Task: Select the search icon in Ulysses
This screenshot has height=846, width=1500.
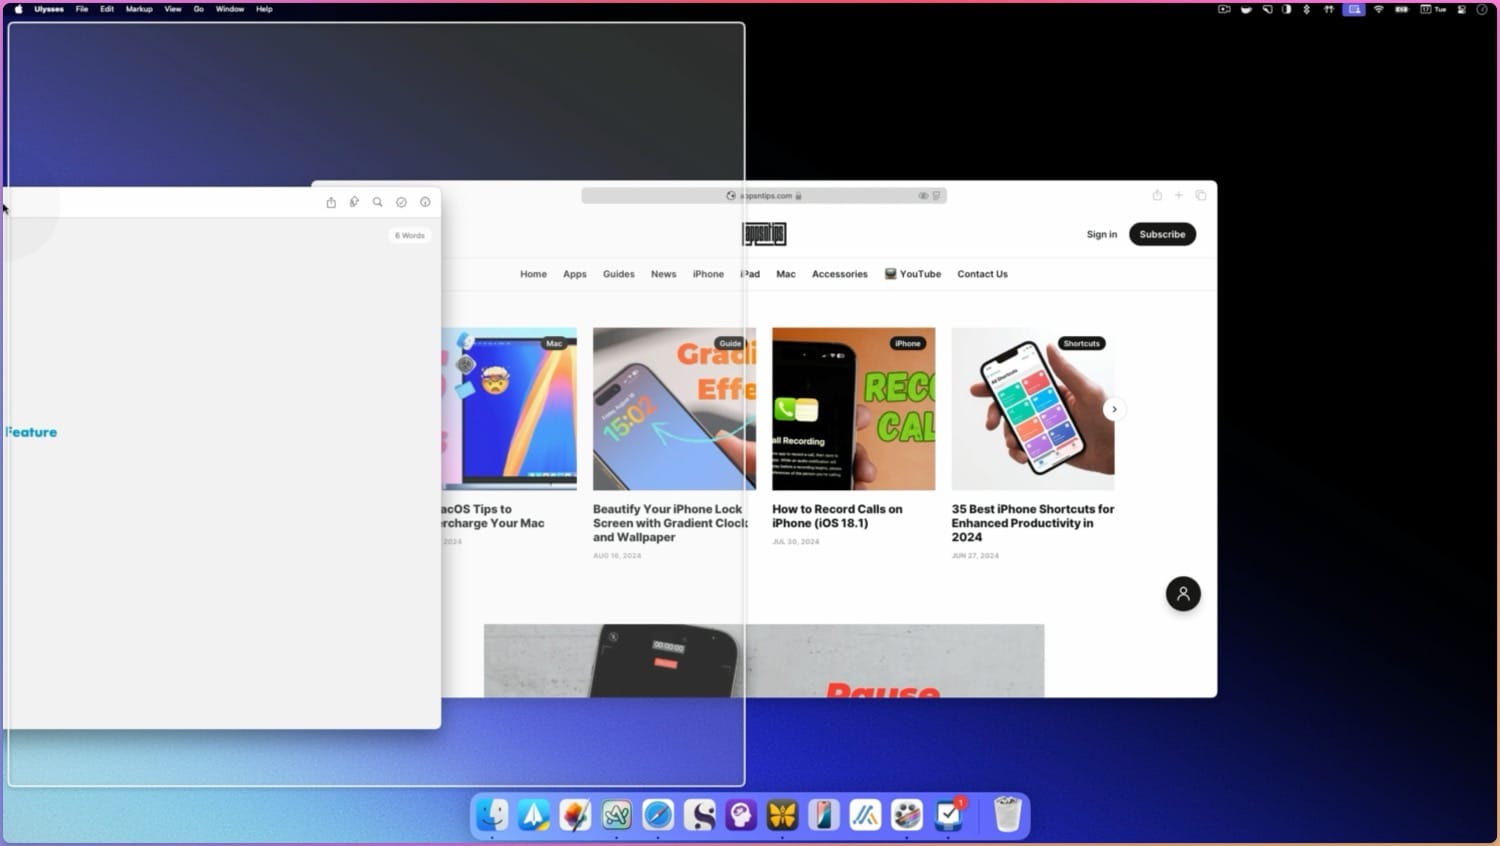Action: [x=377, y=202]
